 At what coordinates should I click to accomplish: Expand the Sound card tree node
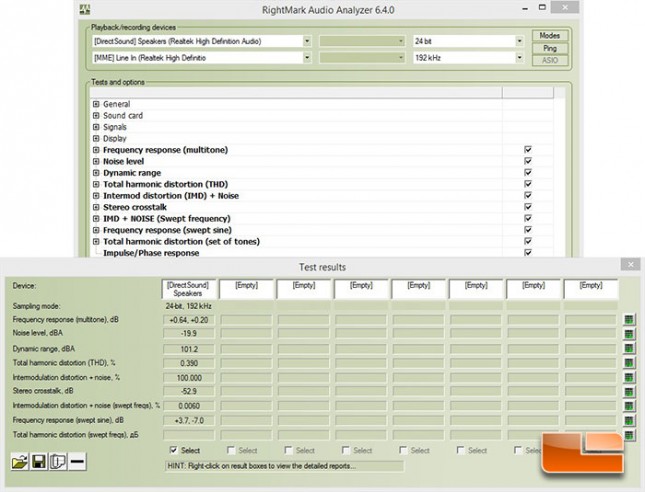tap(96, 116)
